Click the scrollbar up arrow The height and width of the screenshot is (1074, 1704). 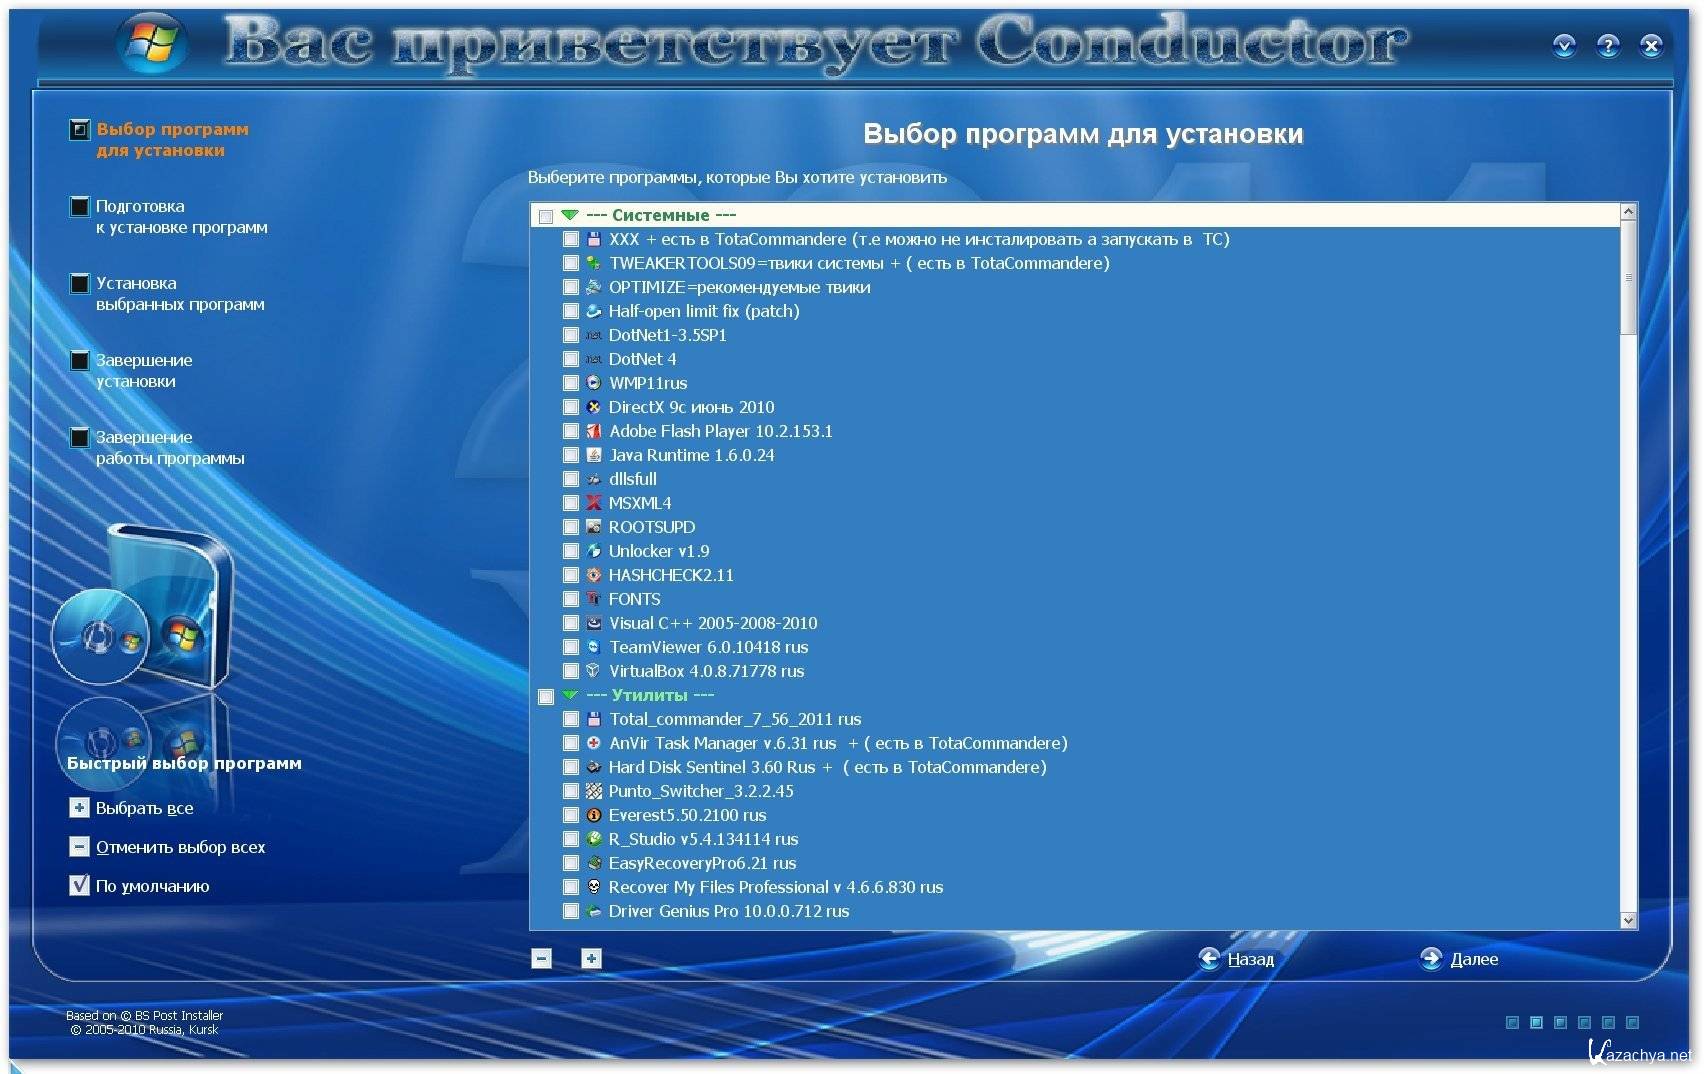1628,212
